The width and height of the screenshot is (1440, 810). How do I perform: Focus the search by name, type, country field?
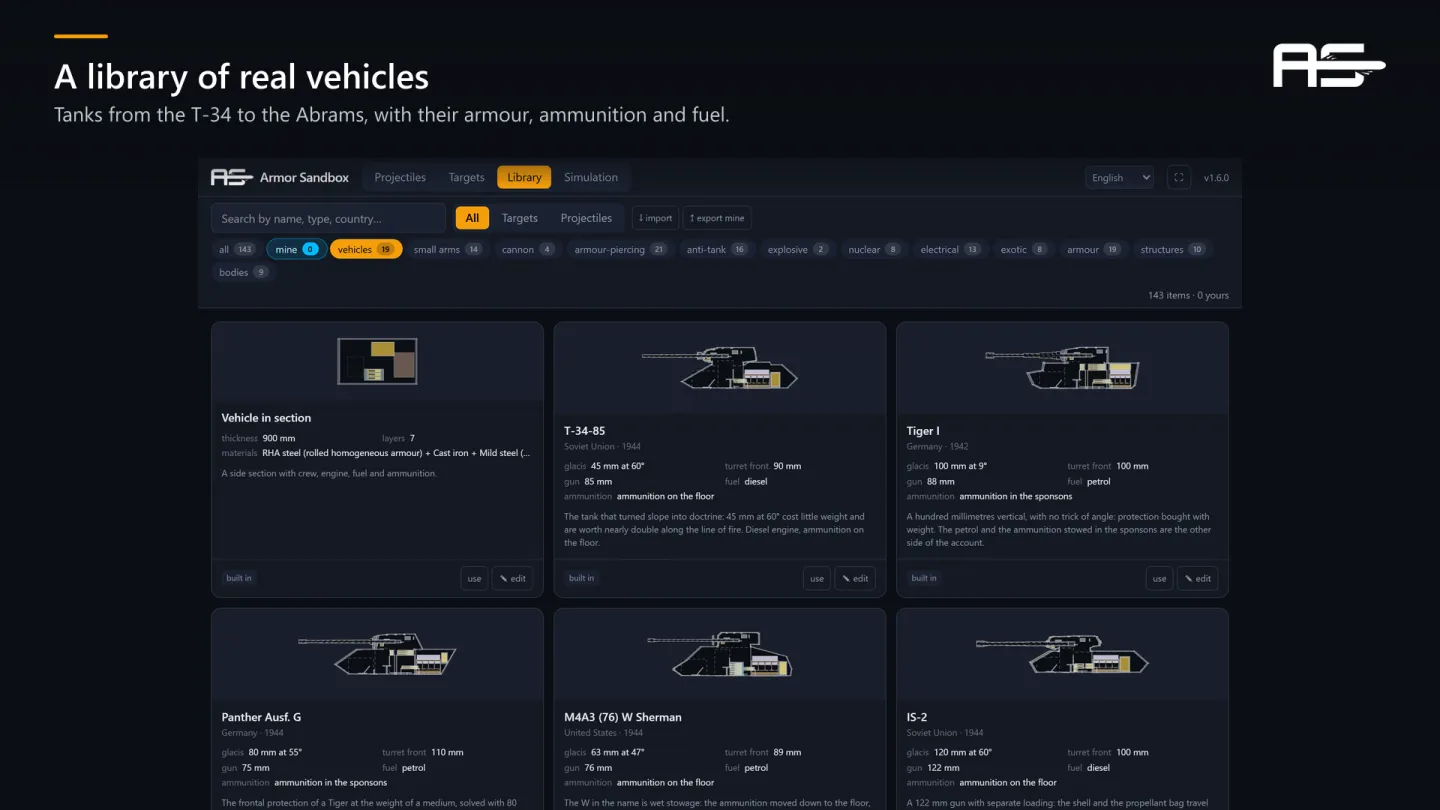[x=328, y=218]
